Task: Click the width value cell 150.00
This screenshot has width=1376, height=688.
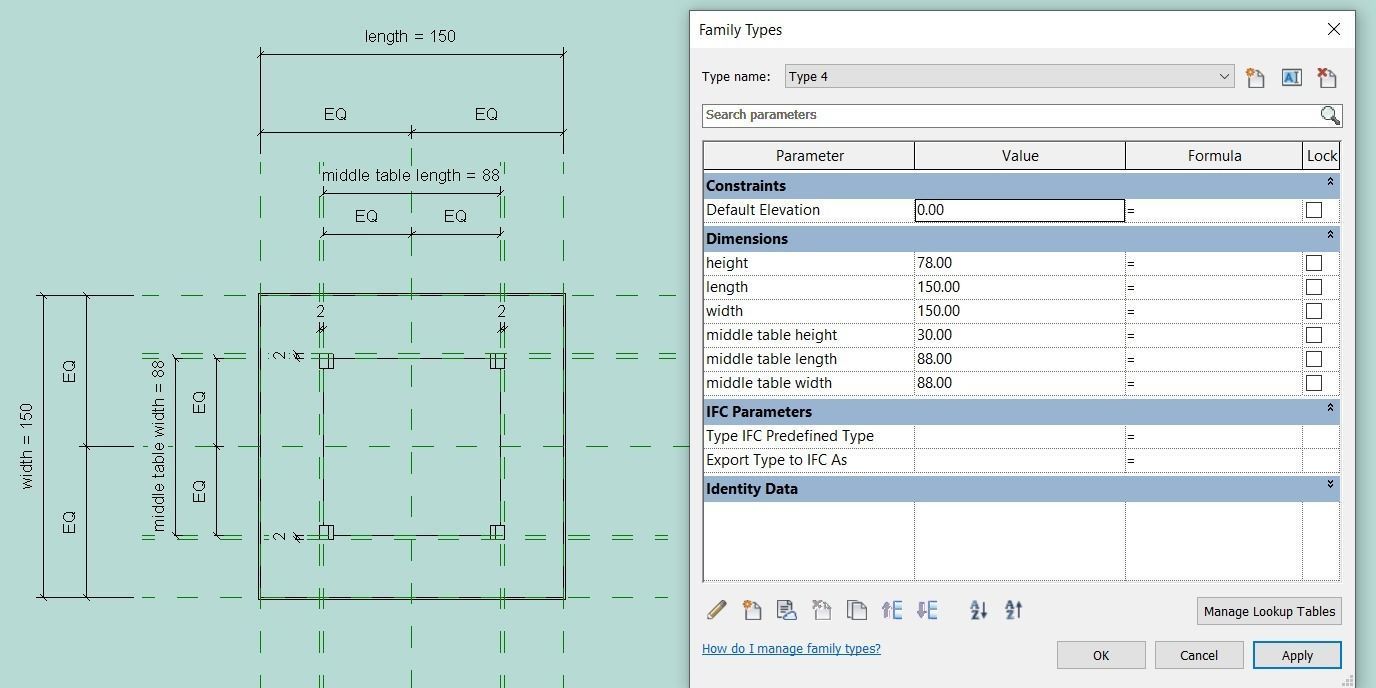Action: [x=1020, y=311]
